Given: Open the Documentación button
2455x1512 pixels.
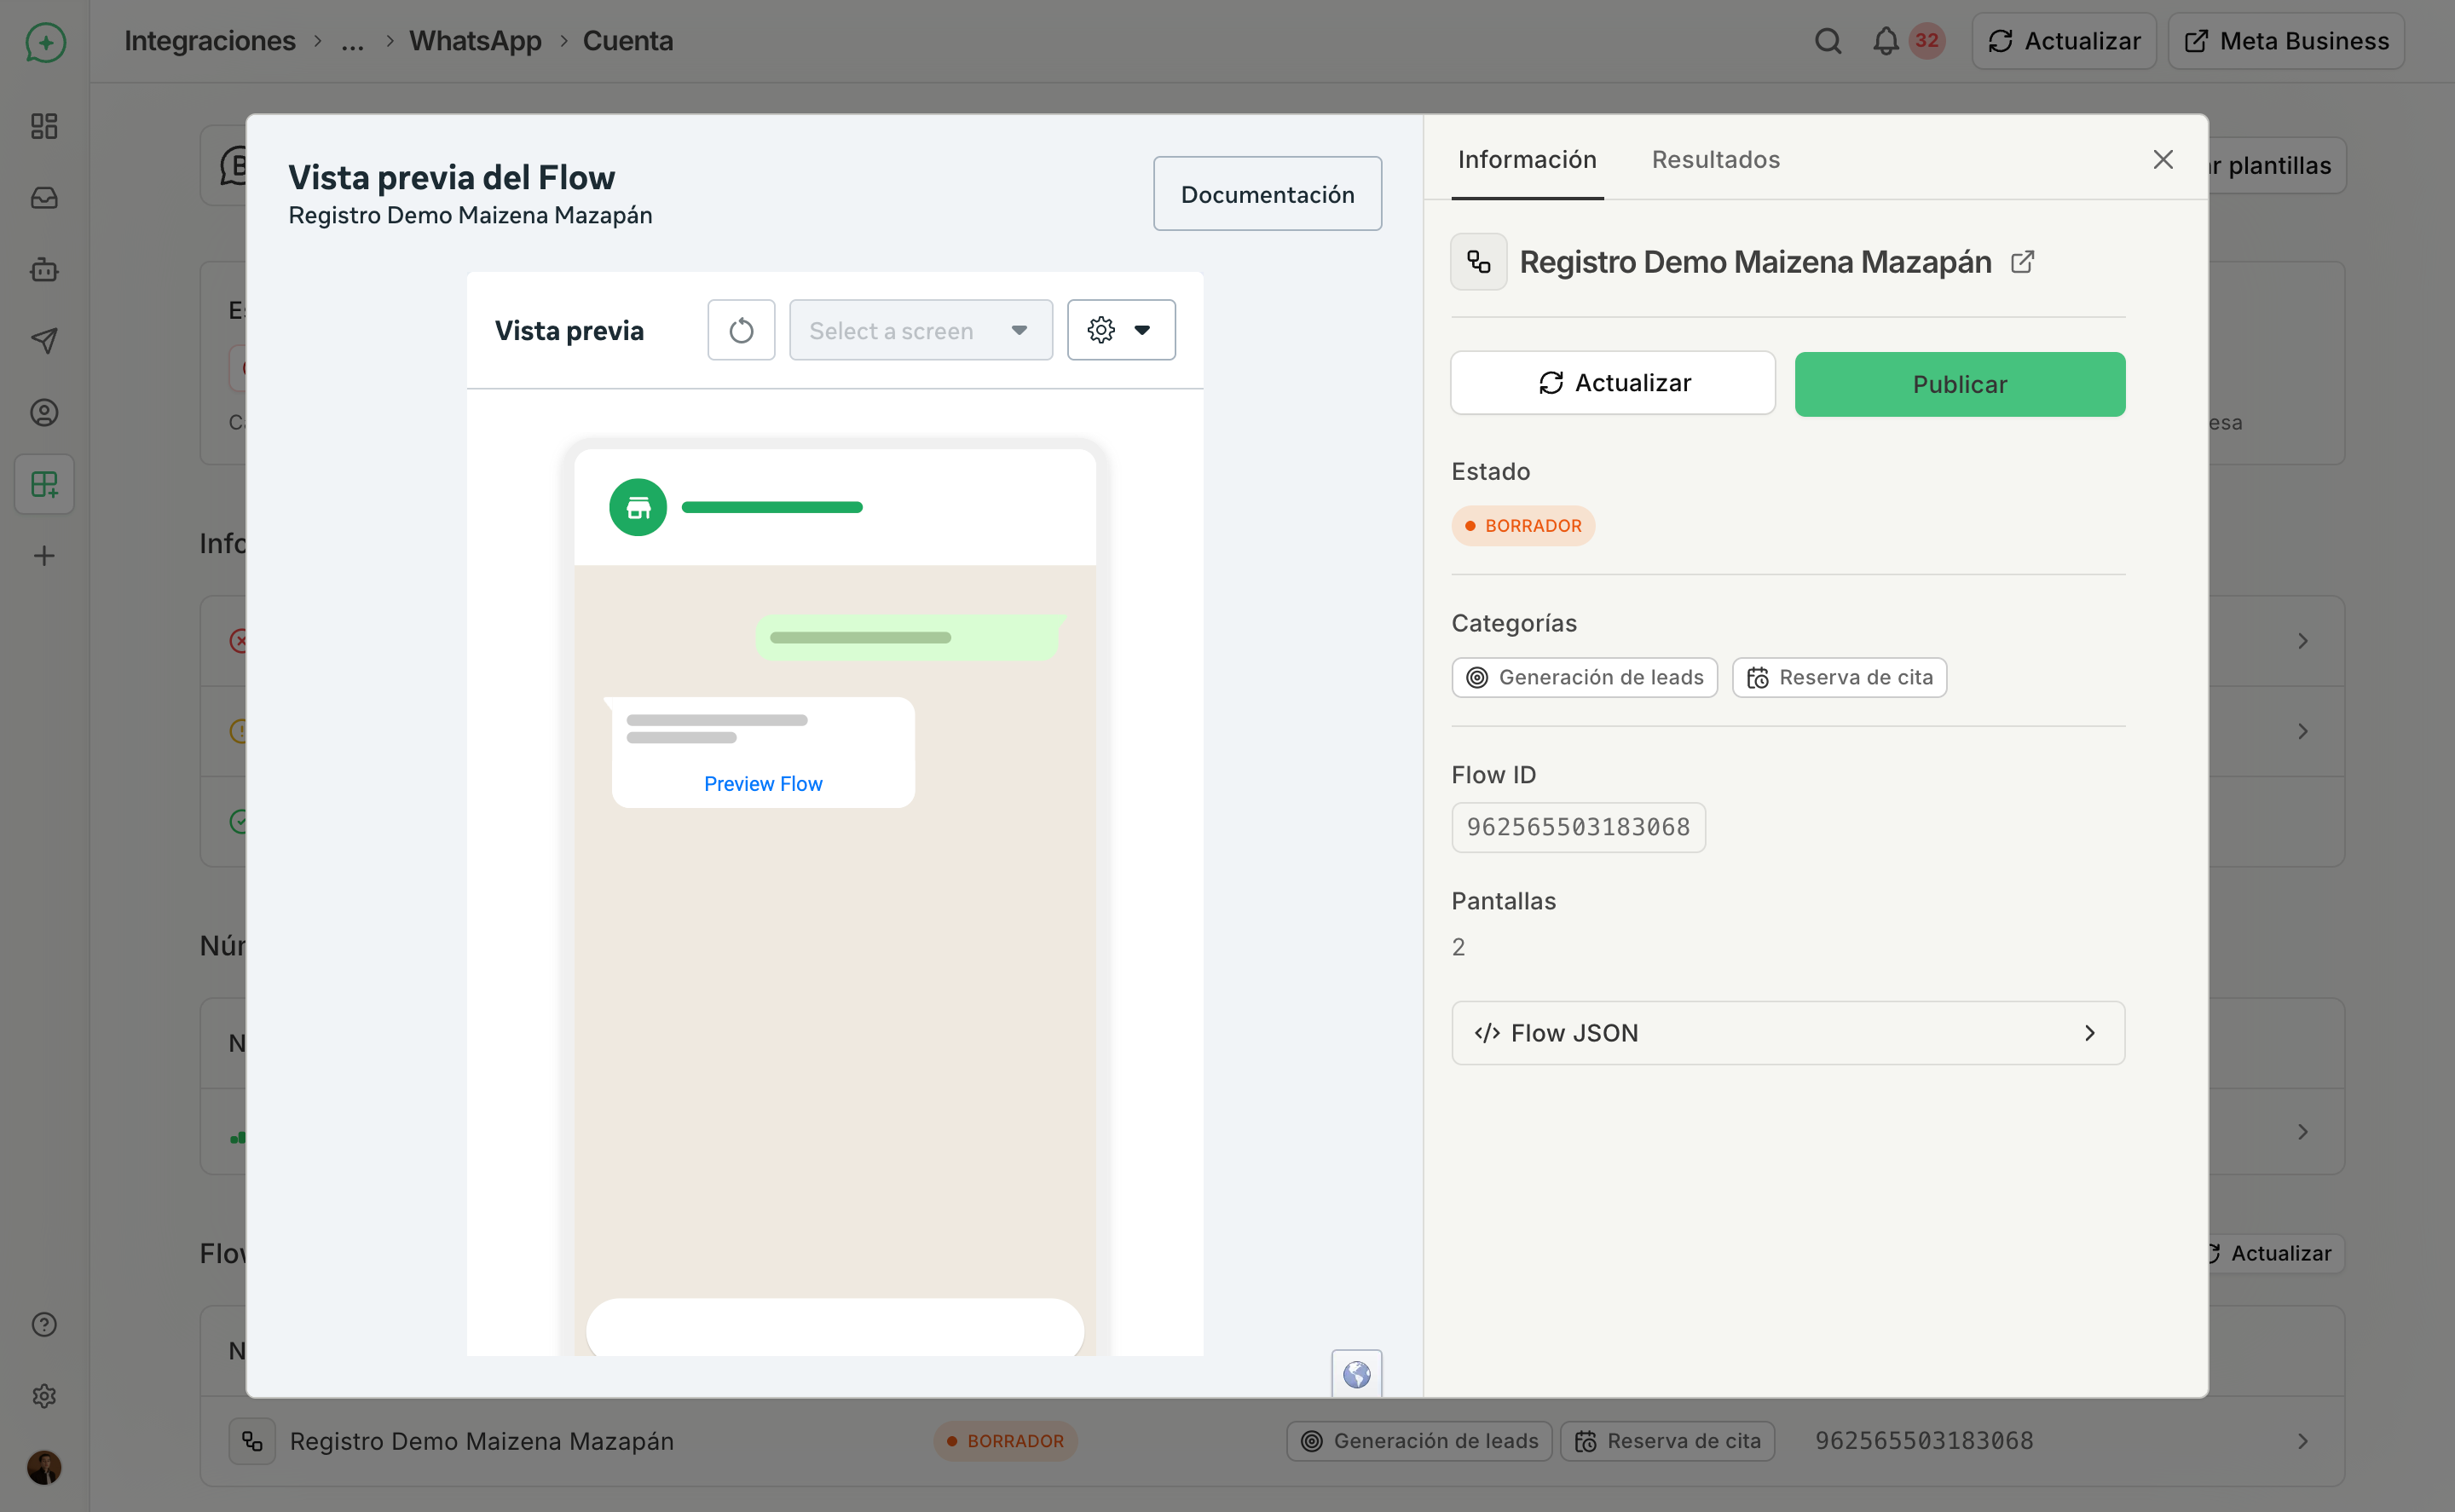Looking at the screenshot, I should click(x=1268, y=194).
